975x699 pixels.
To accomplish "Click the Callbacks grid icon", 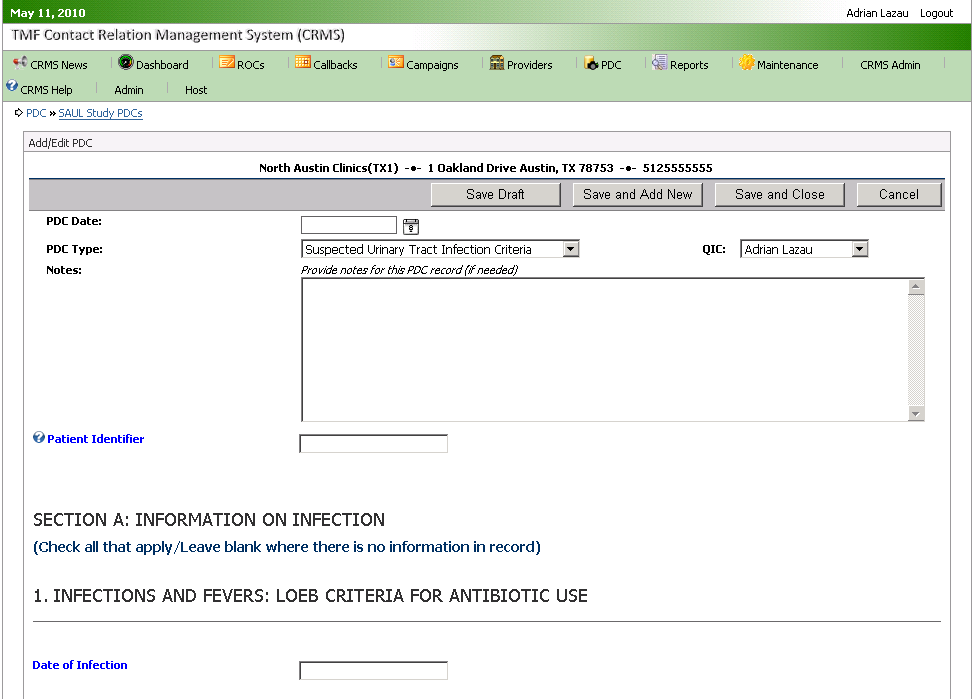I will click(303, 62).
